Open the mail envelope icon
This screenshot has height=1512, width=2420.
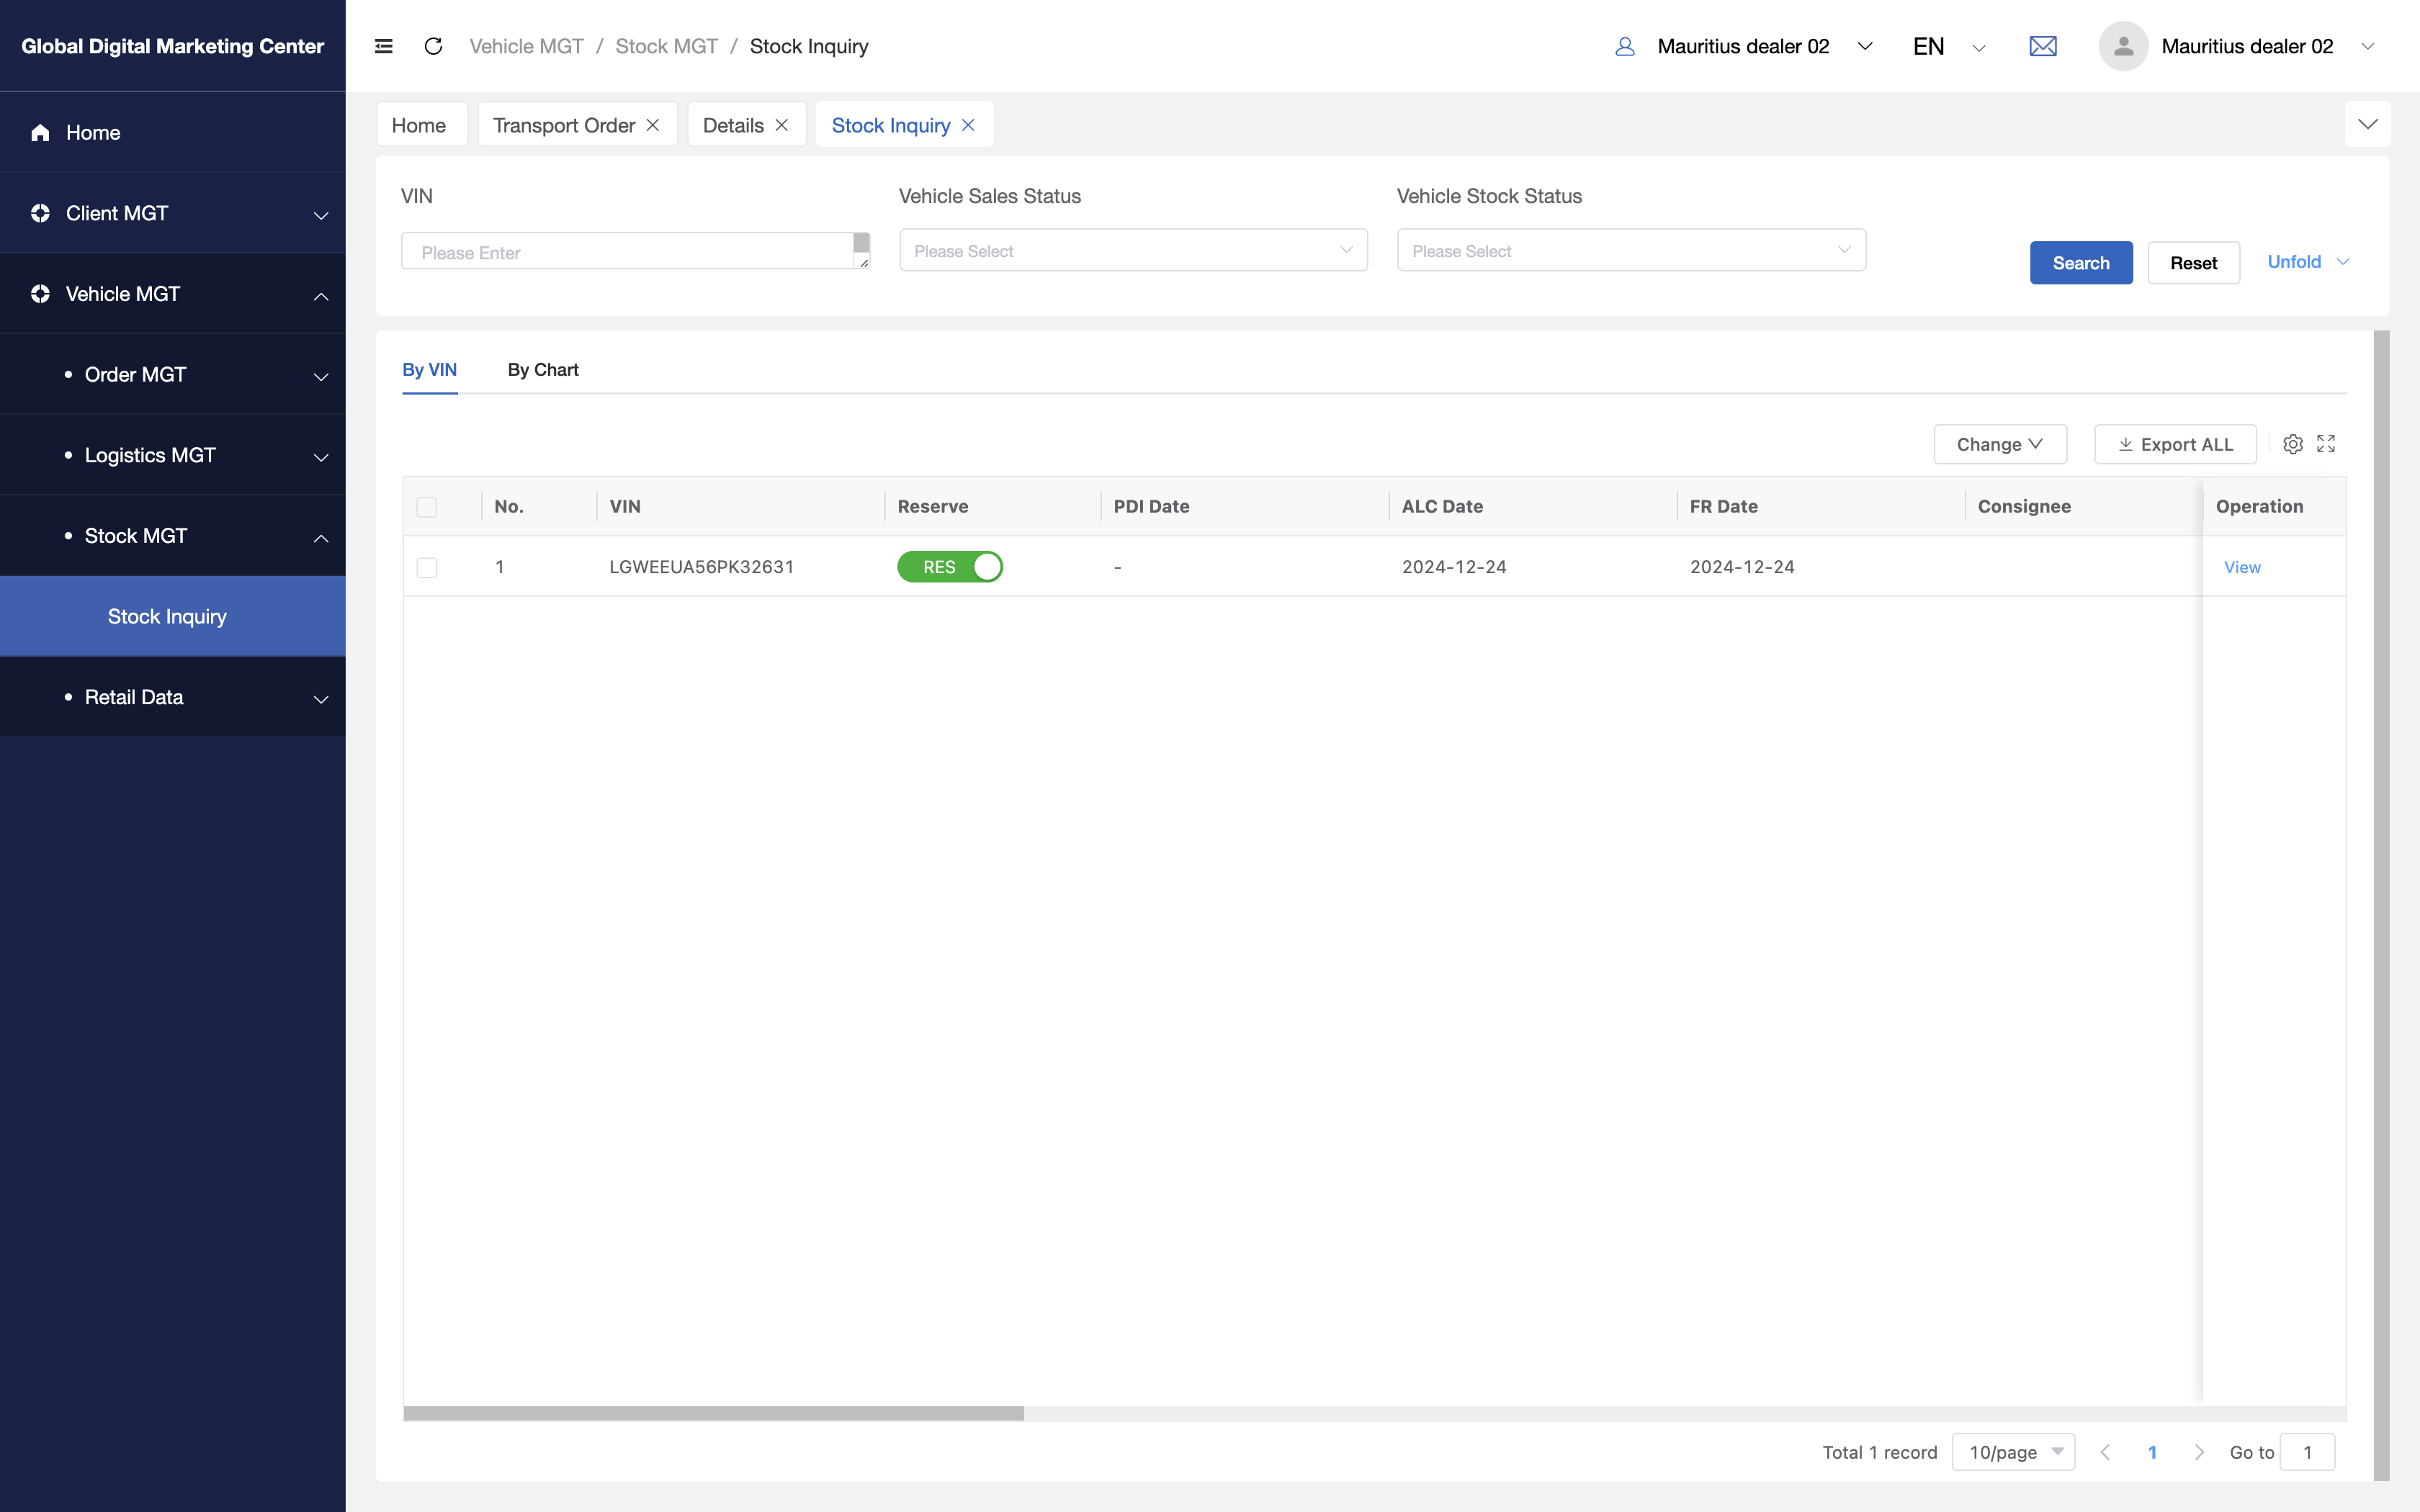[2043, 46]
